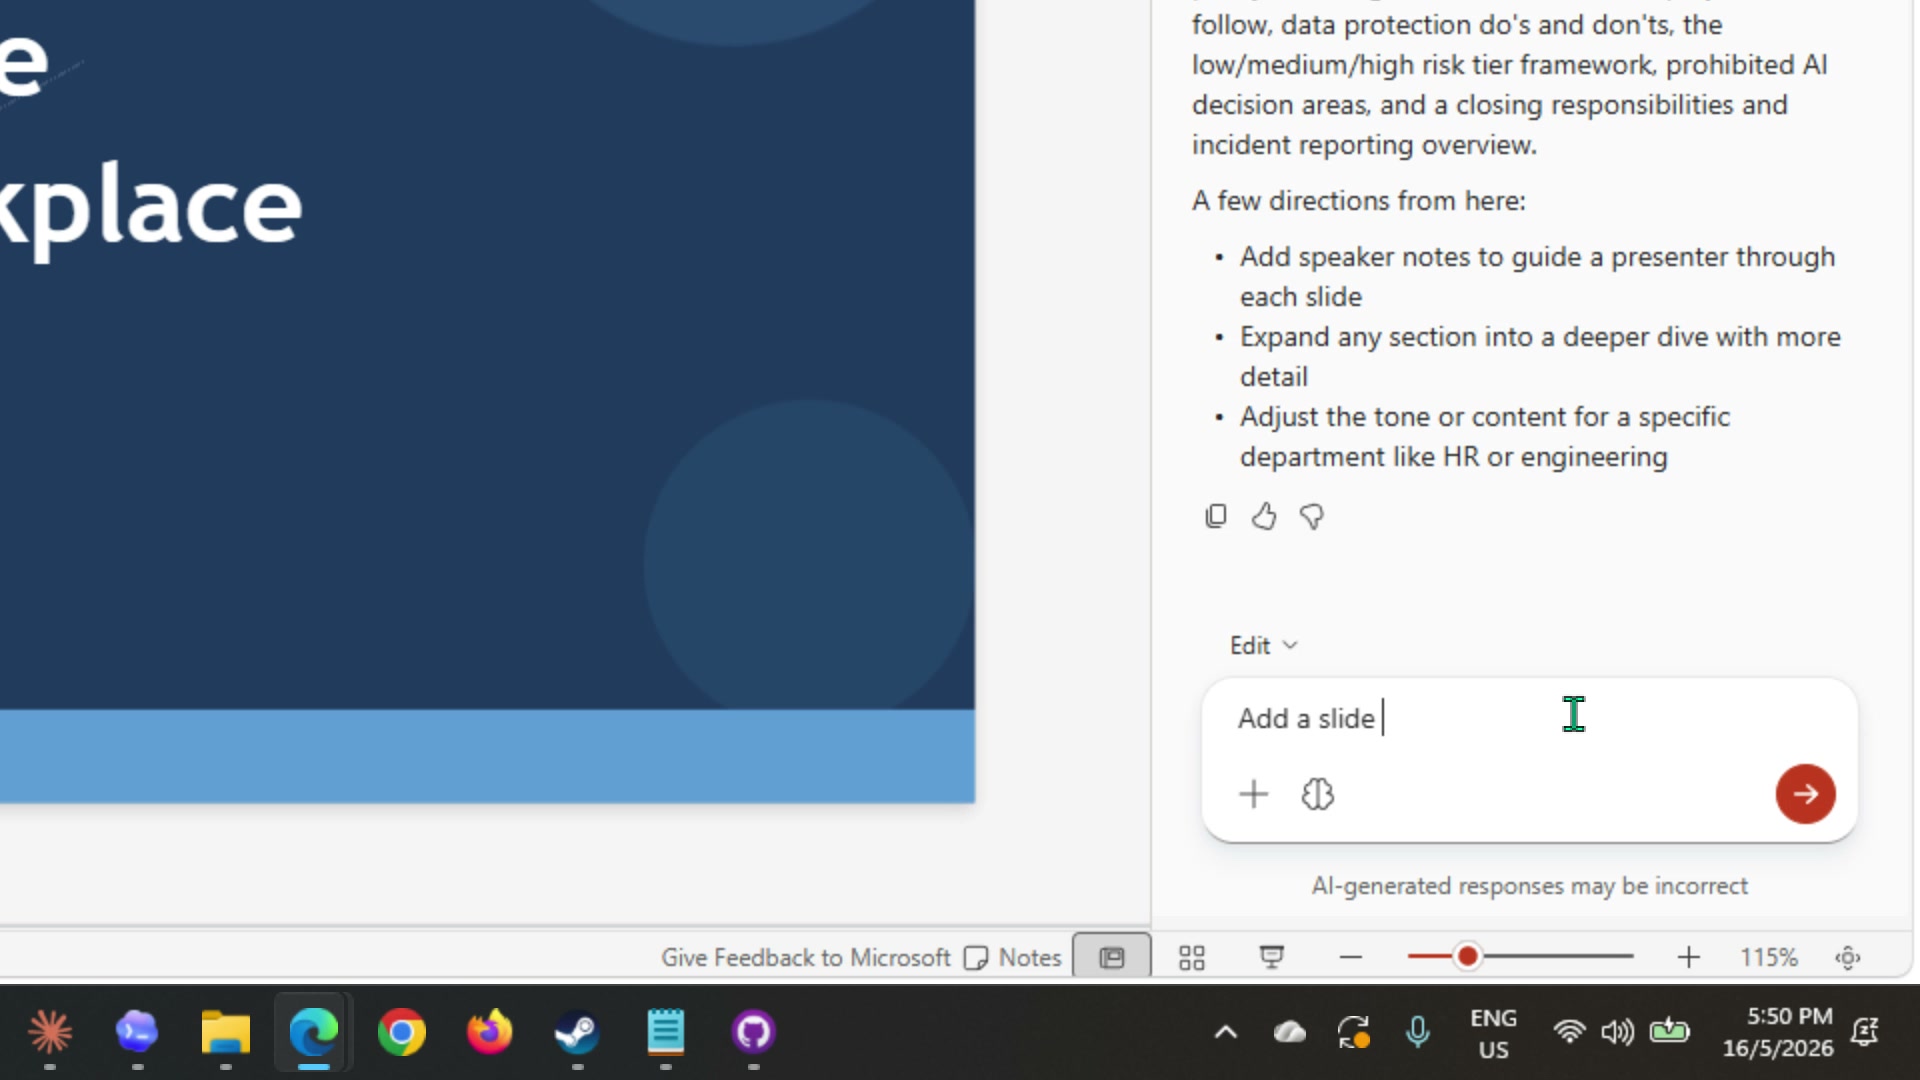
Task: Click 'AI-generated responses may be incorrect' notice
Action: [1529, 886]
